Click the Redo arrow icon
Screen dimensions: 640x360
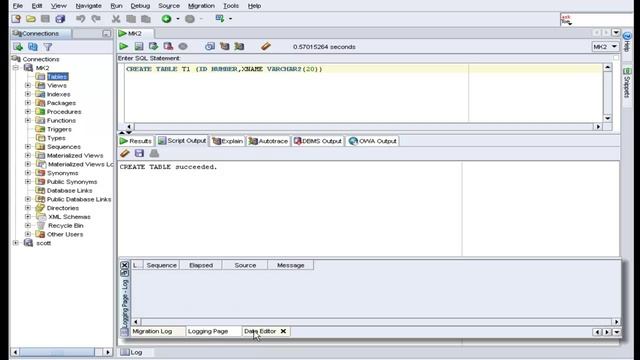(96, 19)
